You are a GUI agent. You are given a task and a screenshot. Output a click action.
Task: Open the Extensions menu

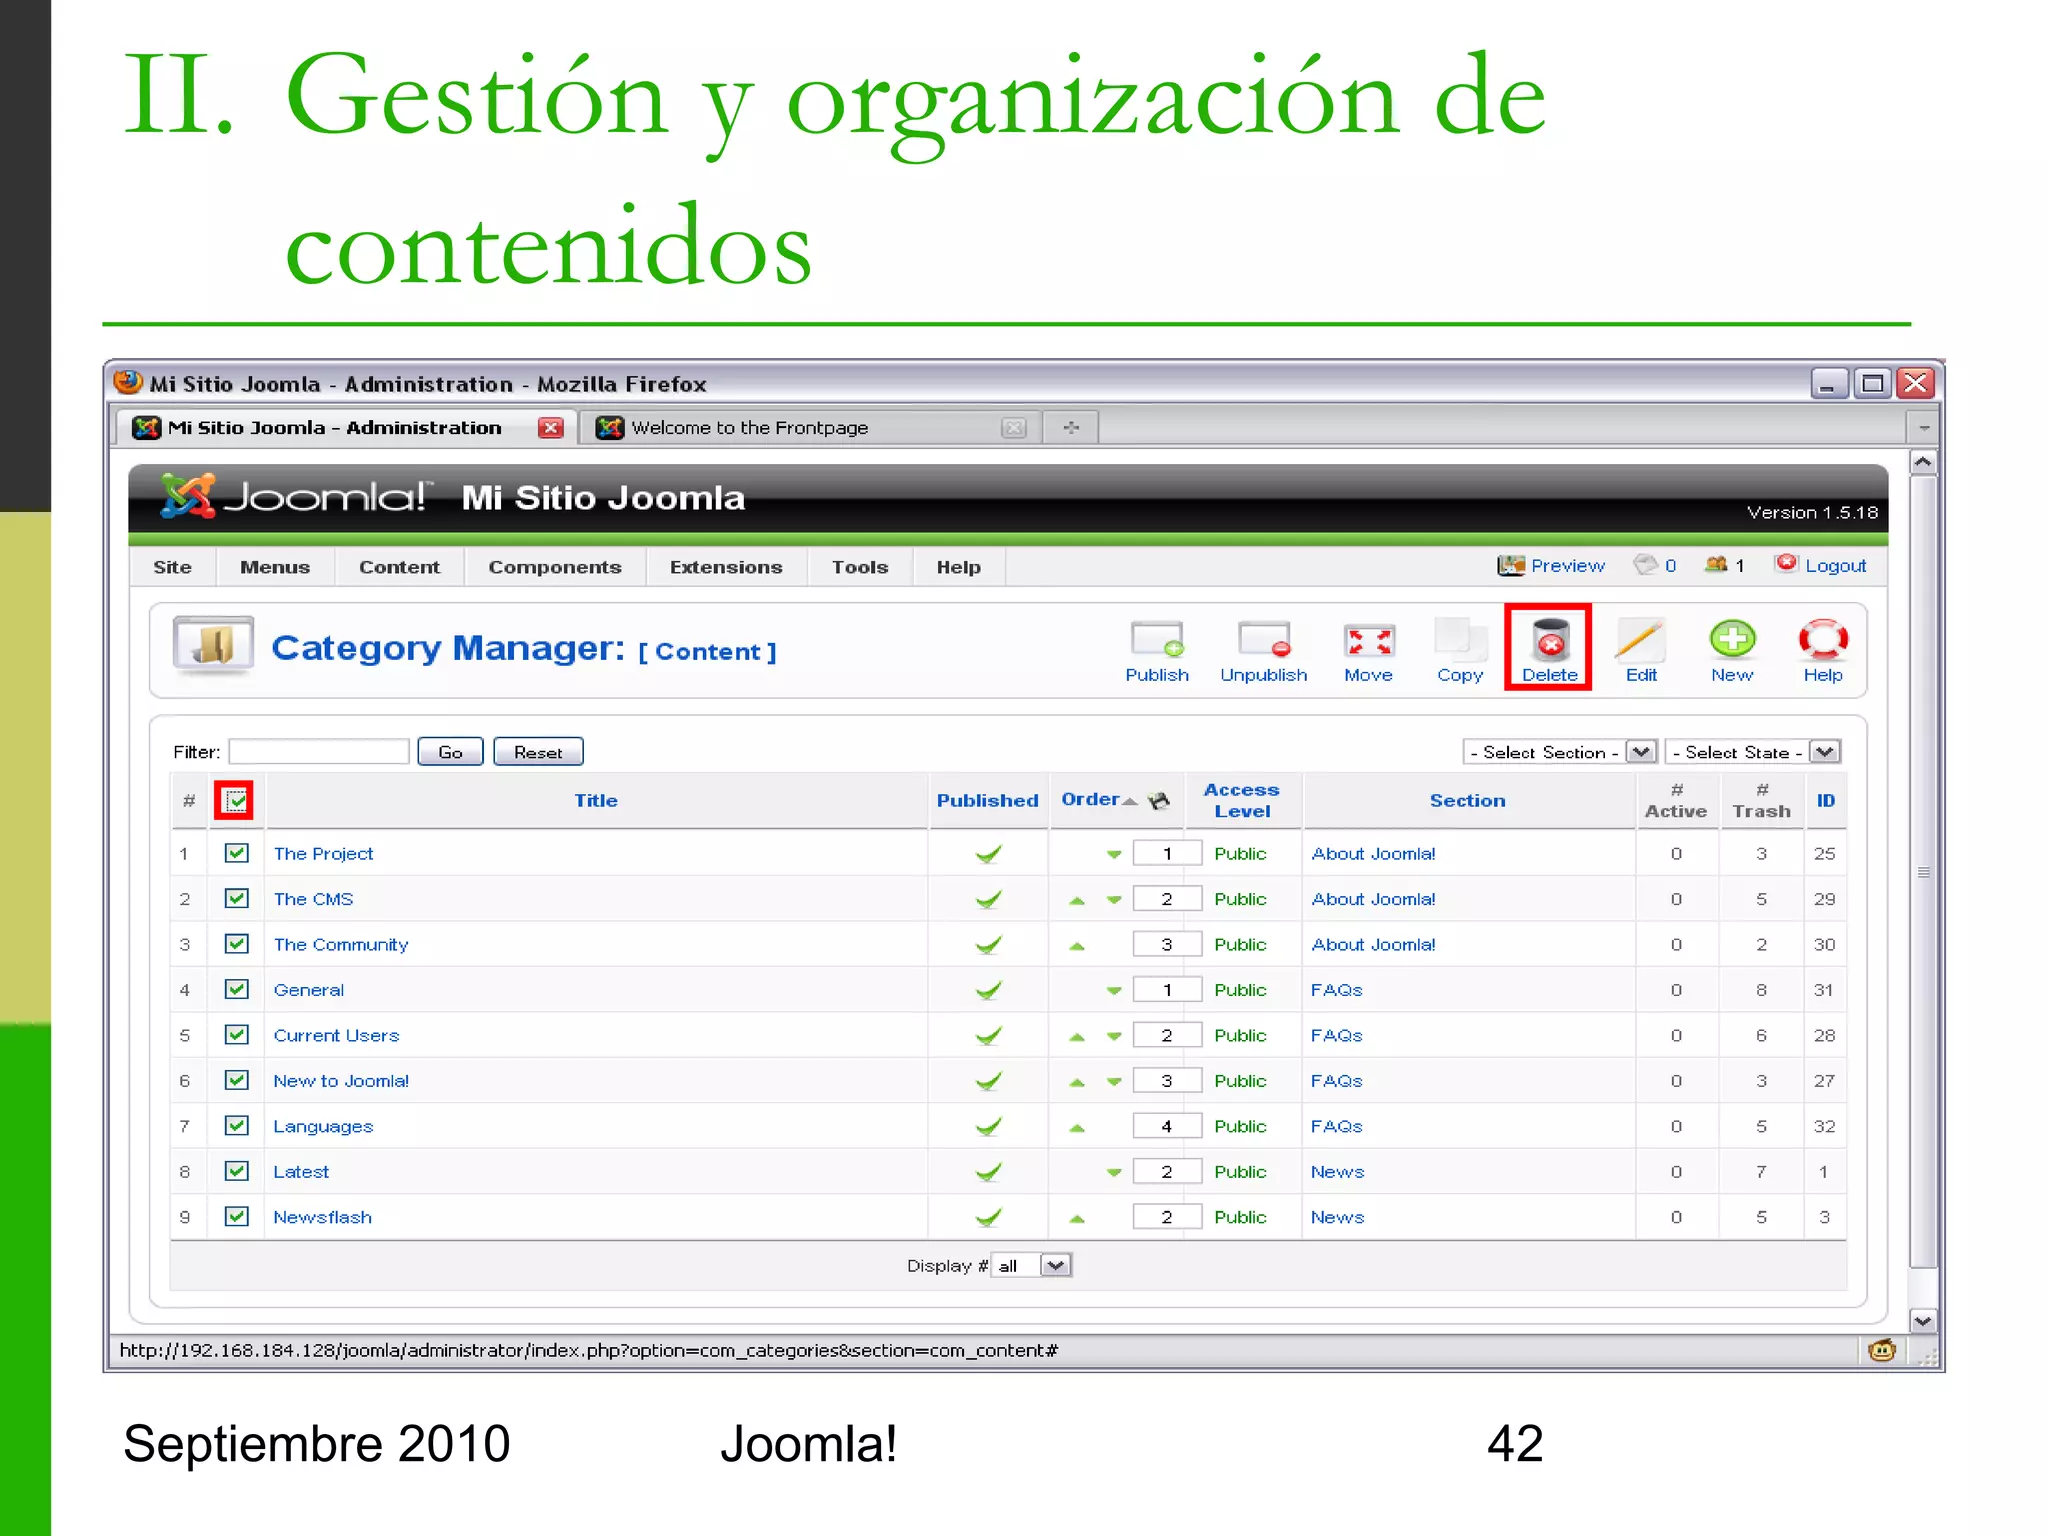[726, 567]
